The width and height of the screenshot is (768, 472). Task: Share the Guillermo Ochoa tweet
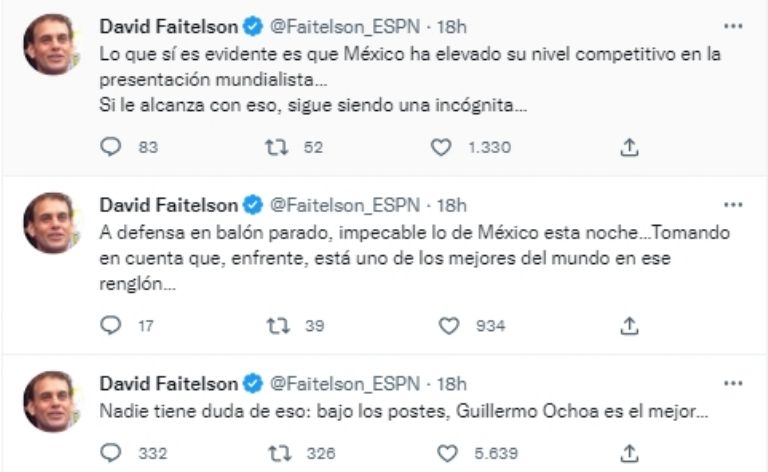[x=629, y=453]
